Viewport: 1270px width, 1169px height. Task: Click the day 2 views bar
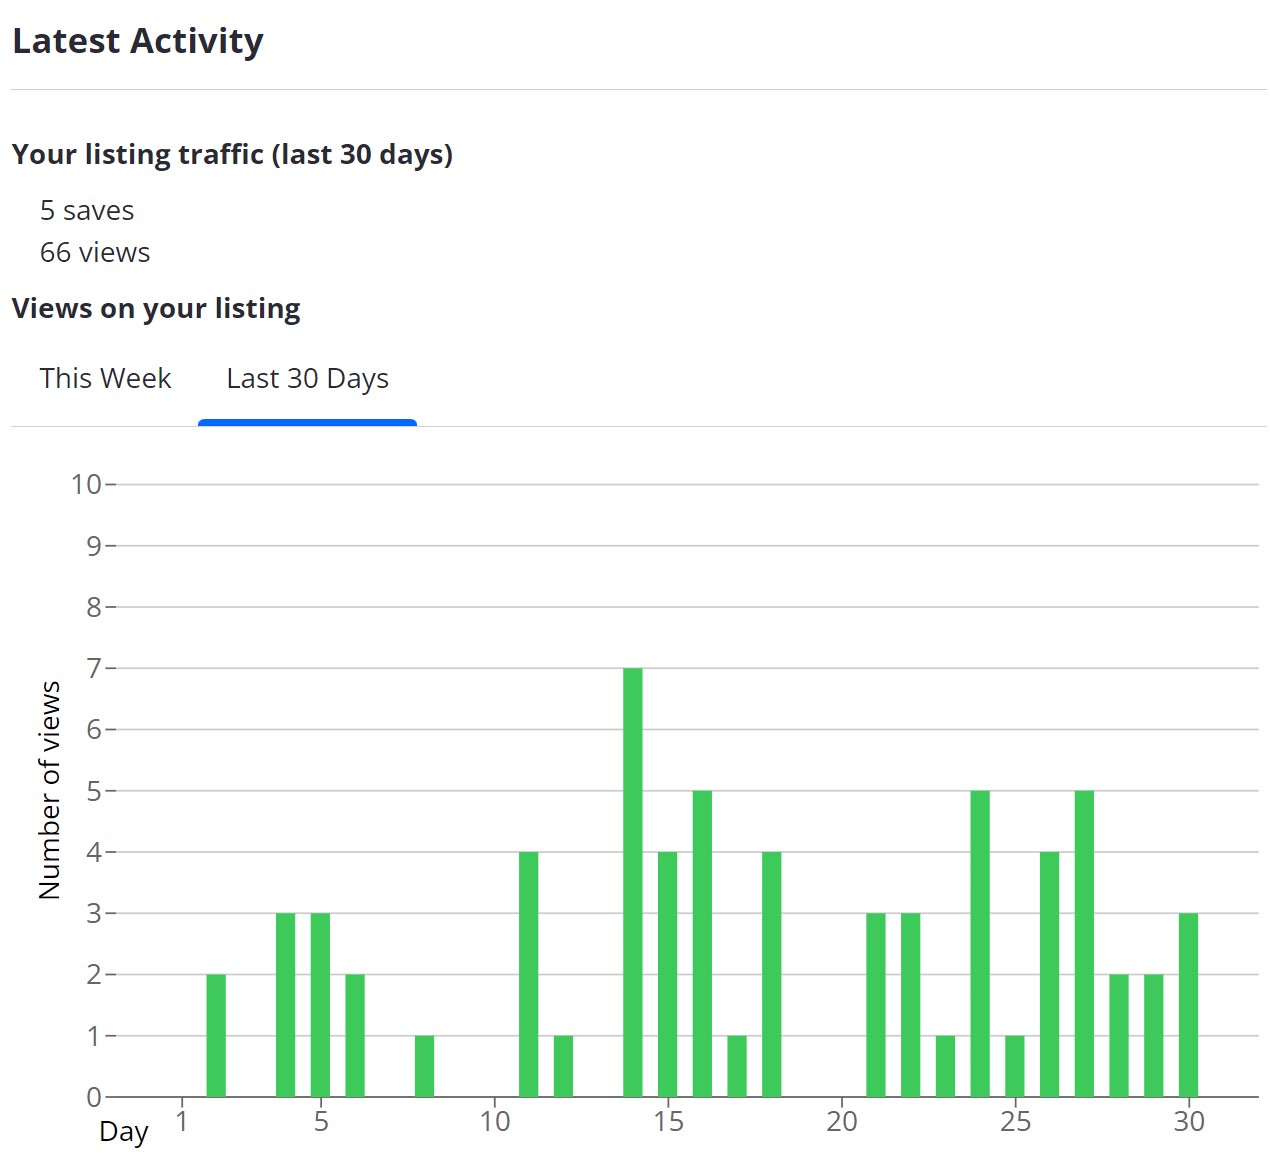[x=216, y=1035]
